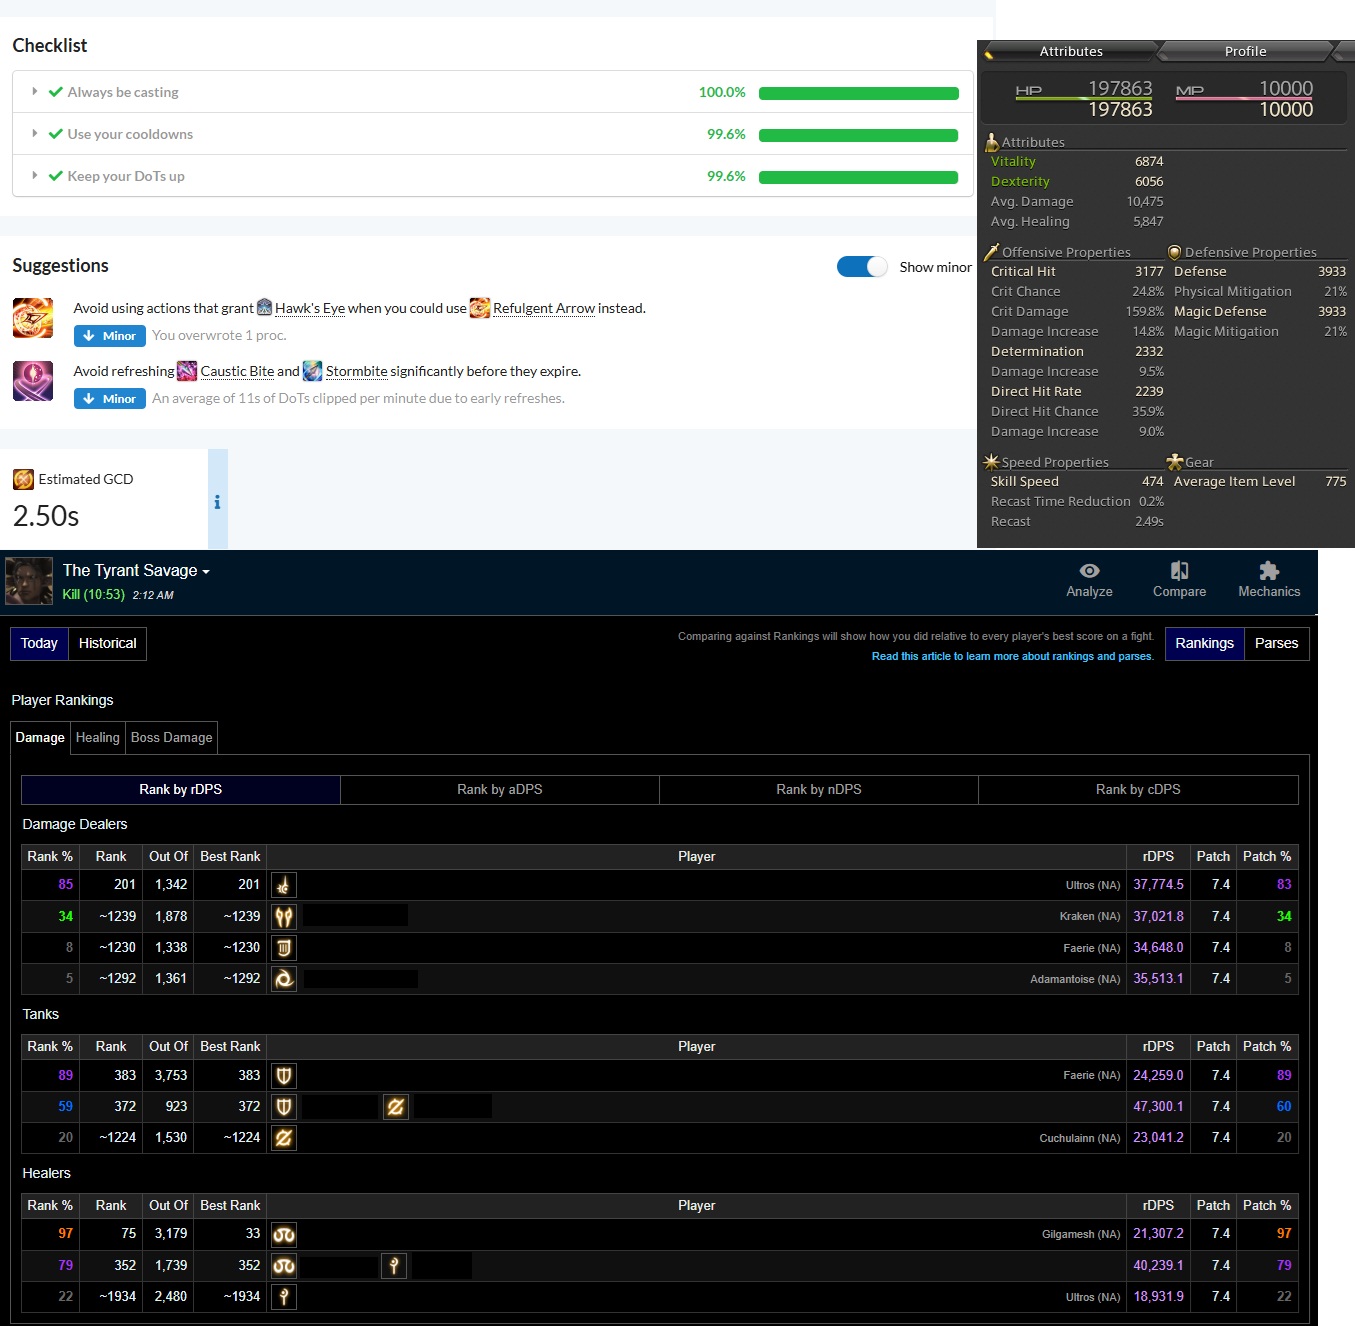Sort Damage Dealers table by Rank %

pos(50,856)
